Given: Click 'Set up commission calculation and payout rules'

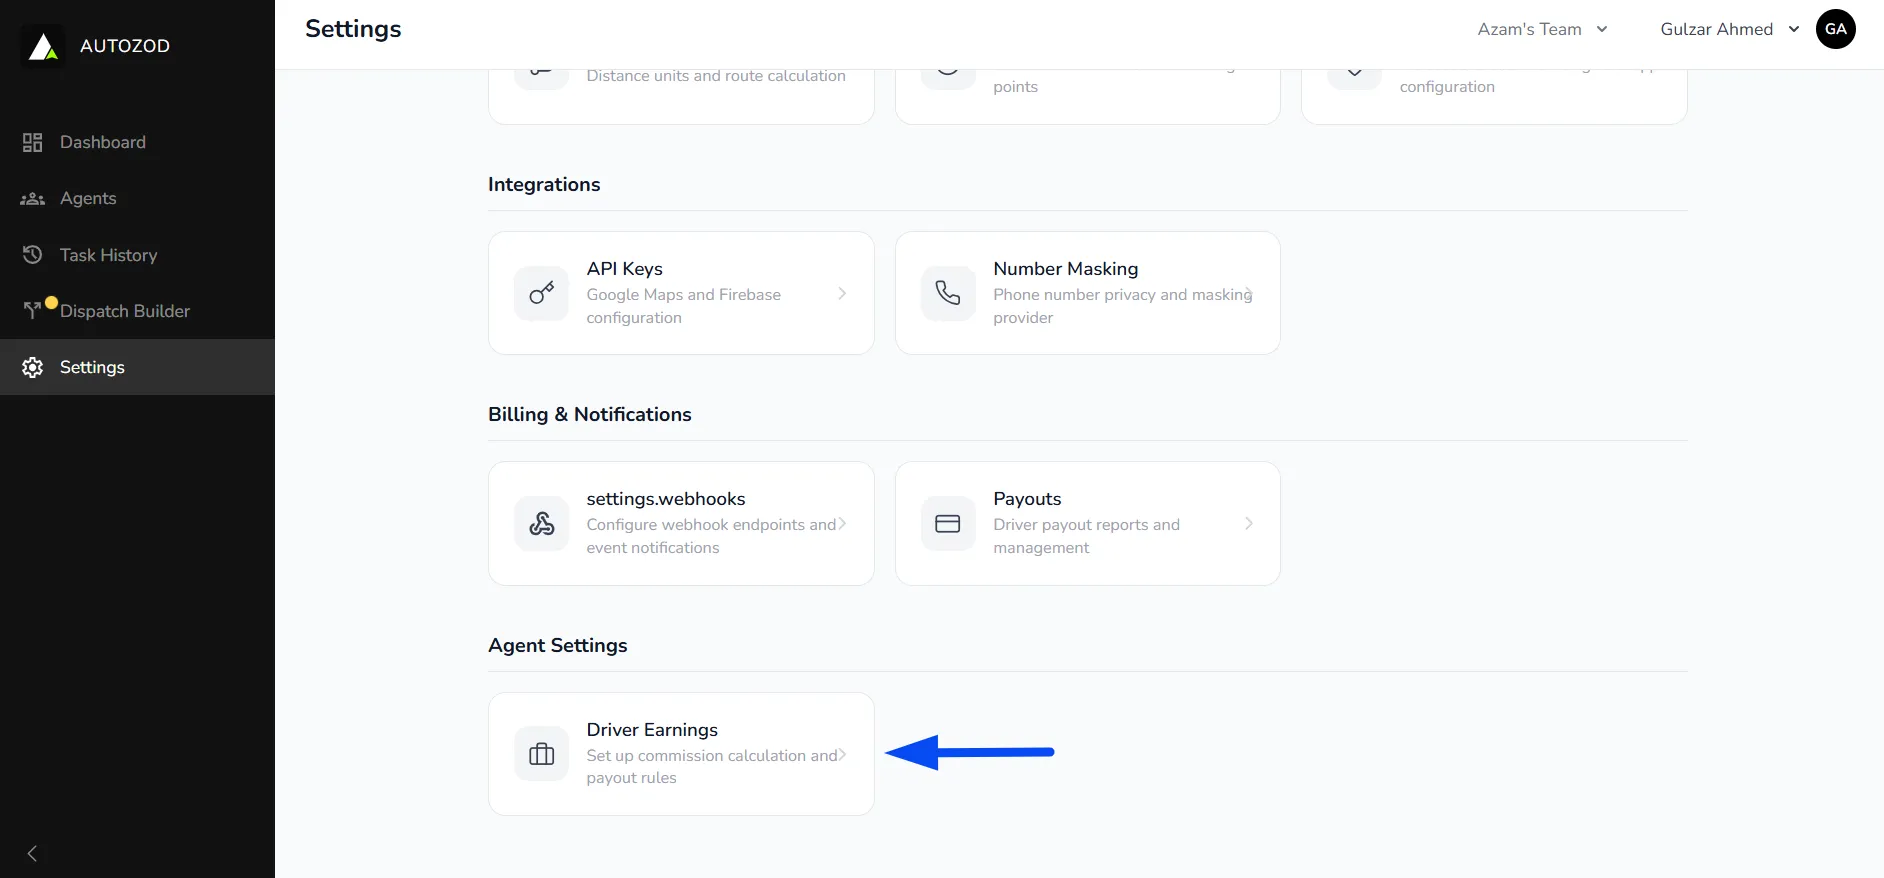Looking at the screenshot, I should point(712,767).
